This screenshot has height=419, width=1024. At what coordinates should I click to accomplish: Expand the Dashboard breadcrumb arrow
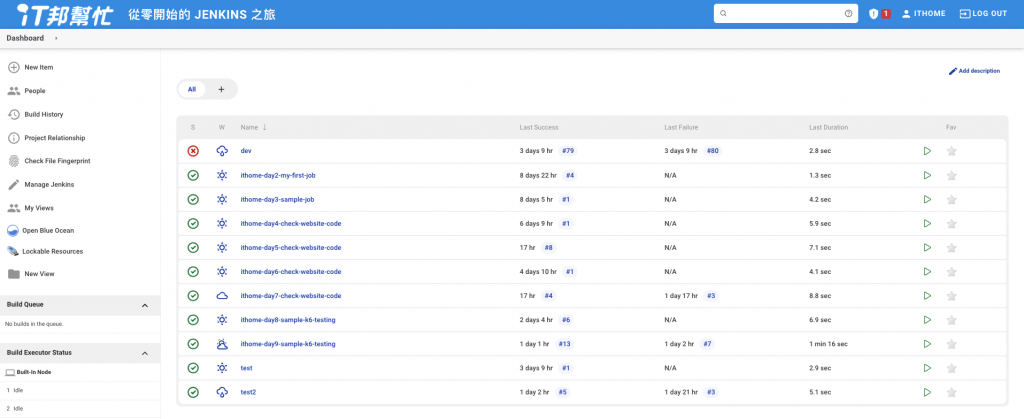[56, 39]
